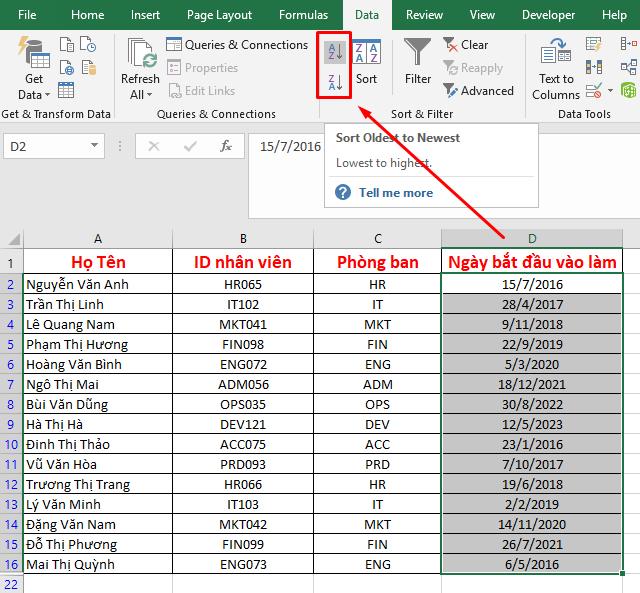Enable Filter on the selected data

pos(418,62)
